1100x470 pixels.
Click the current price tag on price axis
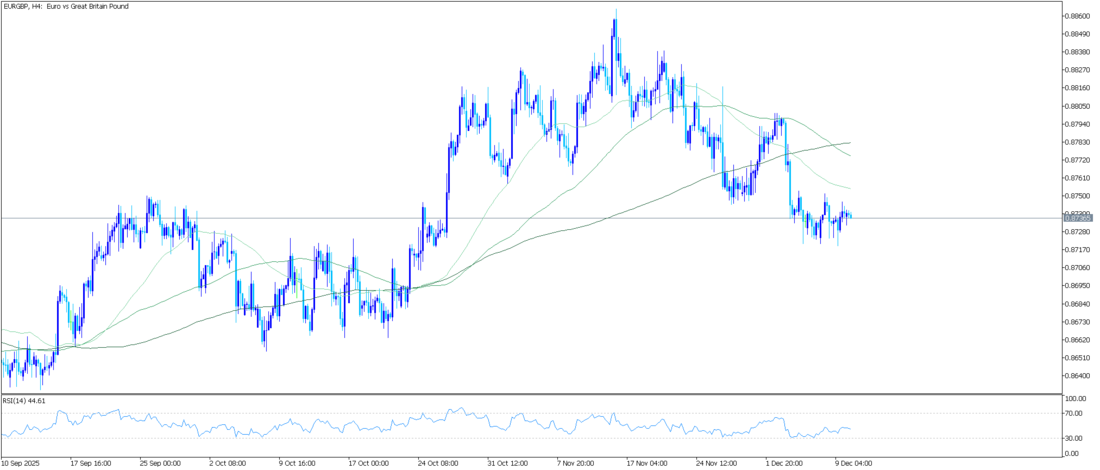[x=1076, y=217]
